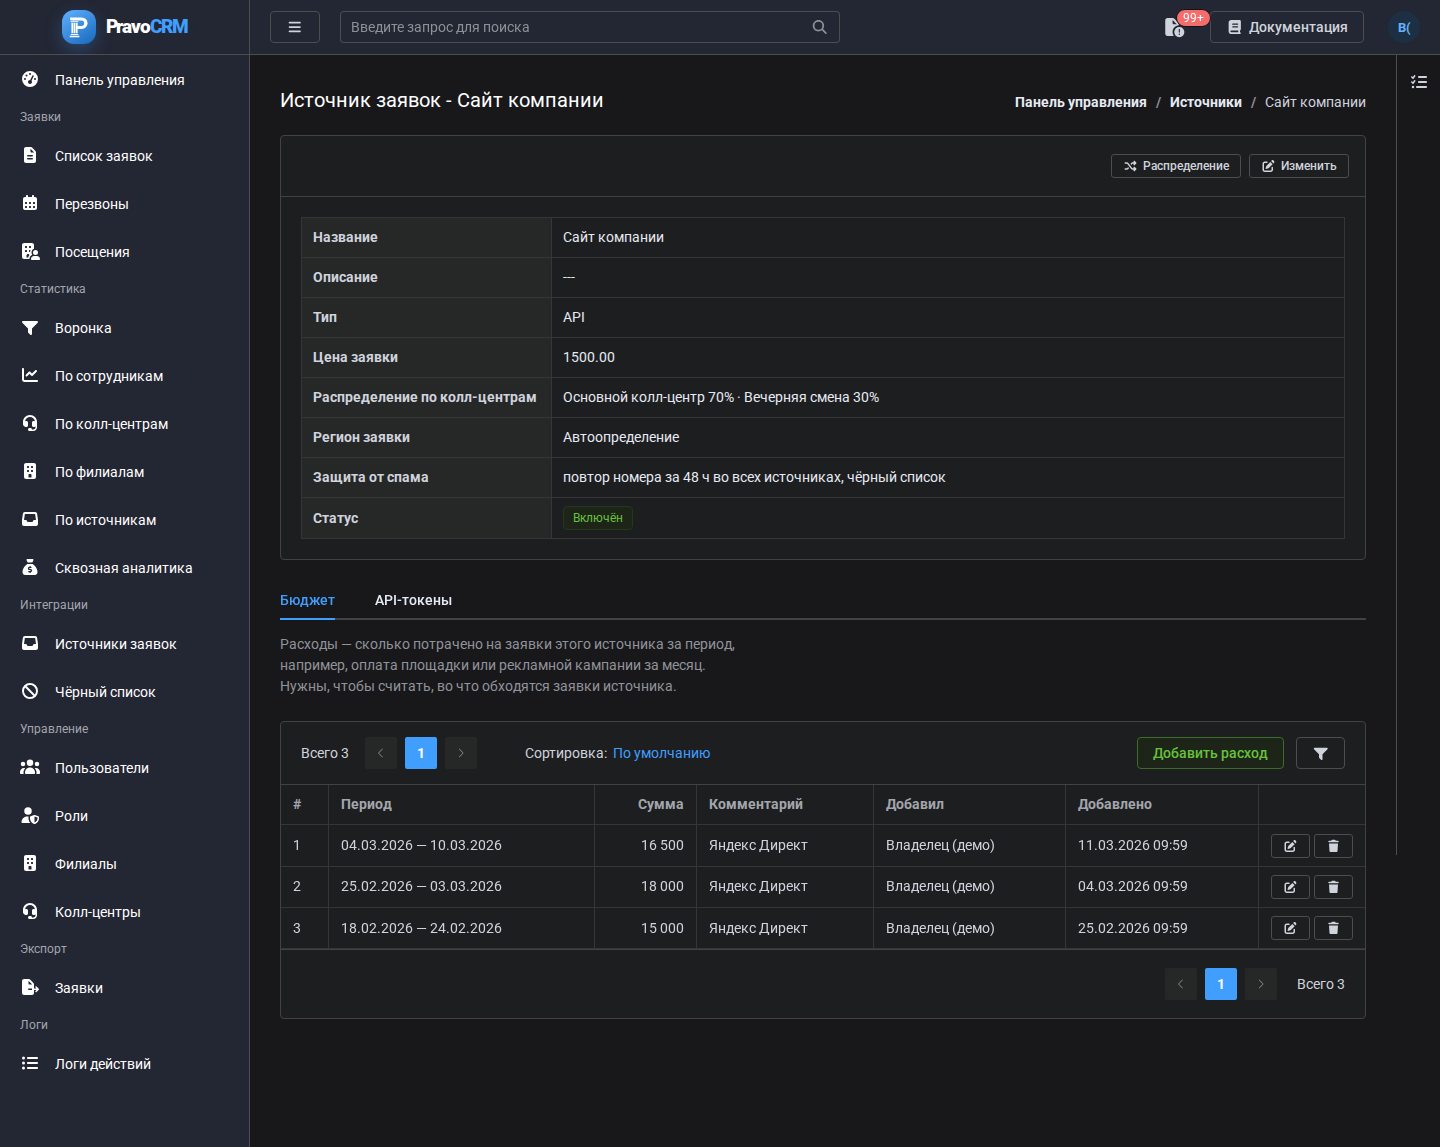Click Добавить расход button

[x=1210, y=753]
